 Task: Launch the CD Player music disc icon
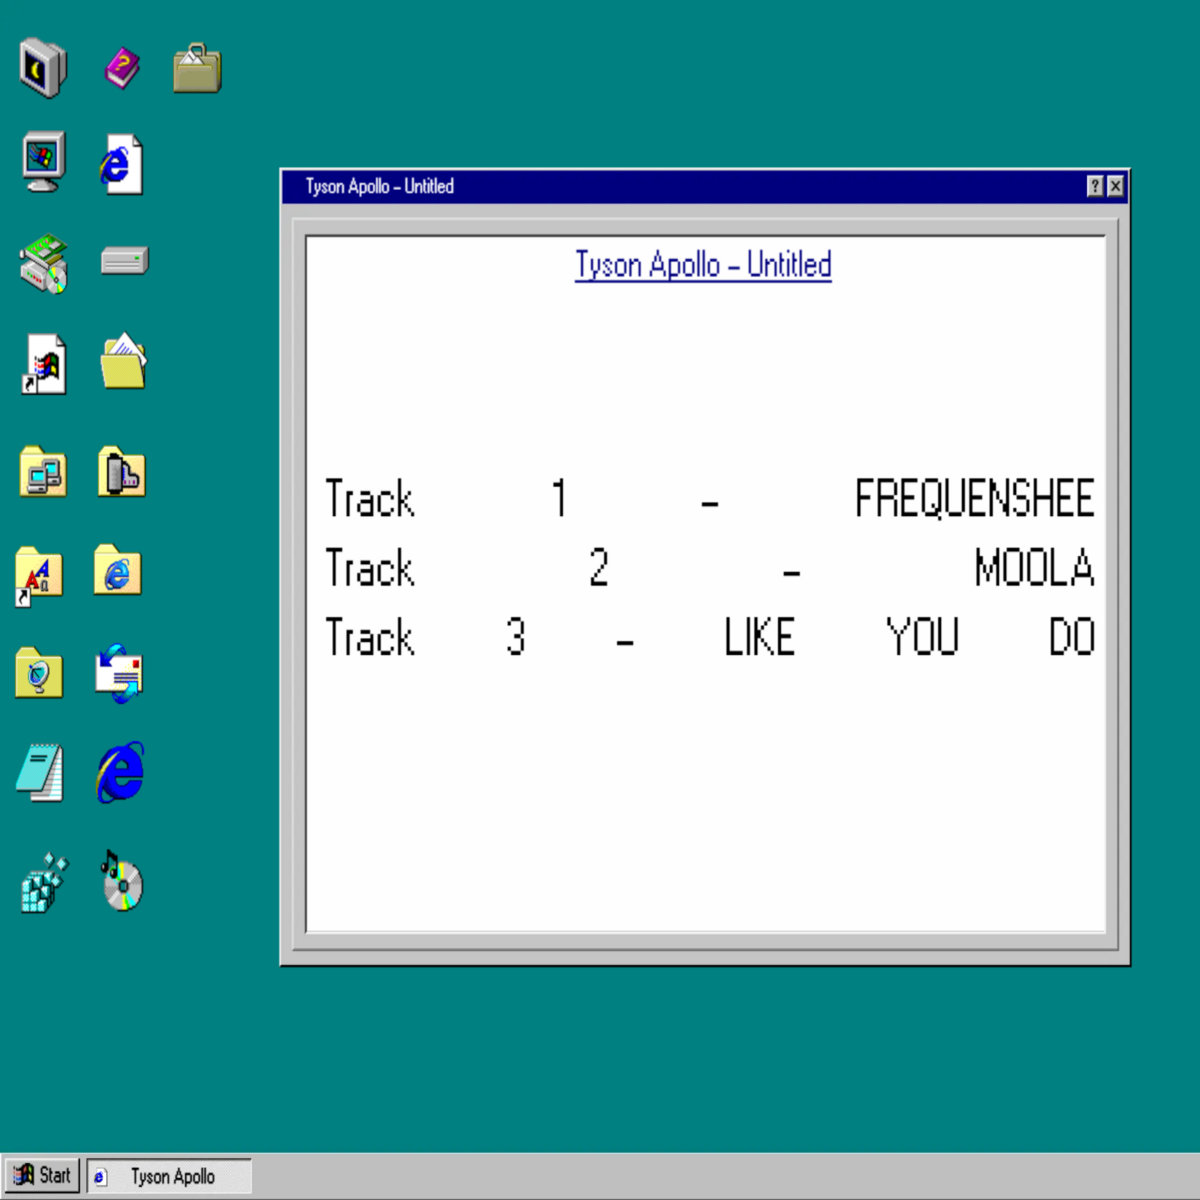122,882
